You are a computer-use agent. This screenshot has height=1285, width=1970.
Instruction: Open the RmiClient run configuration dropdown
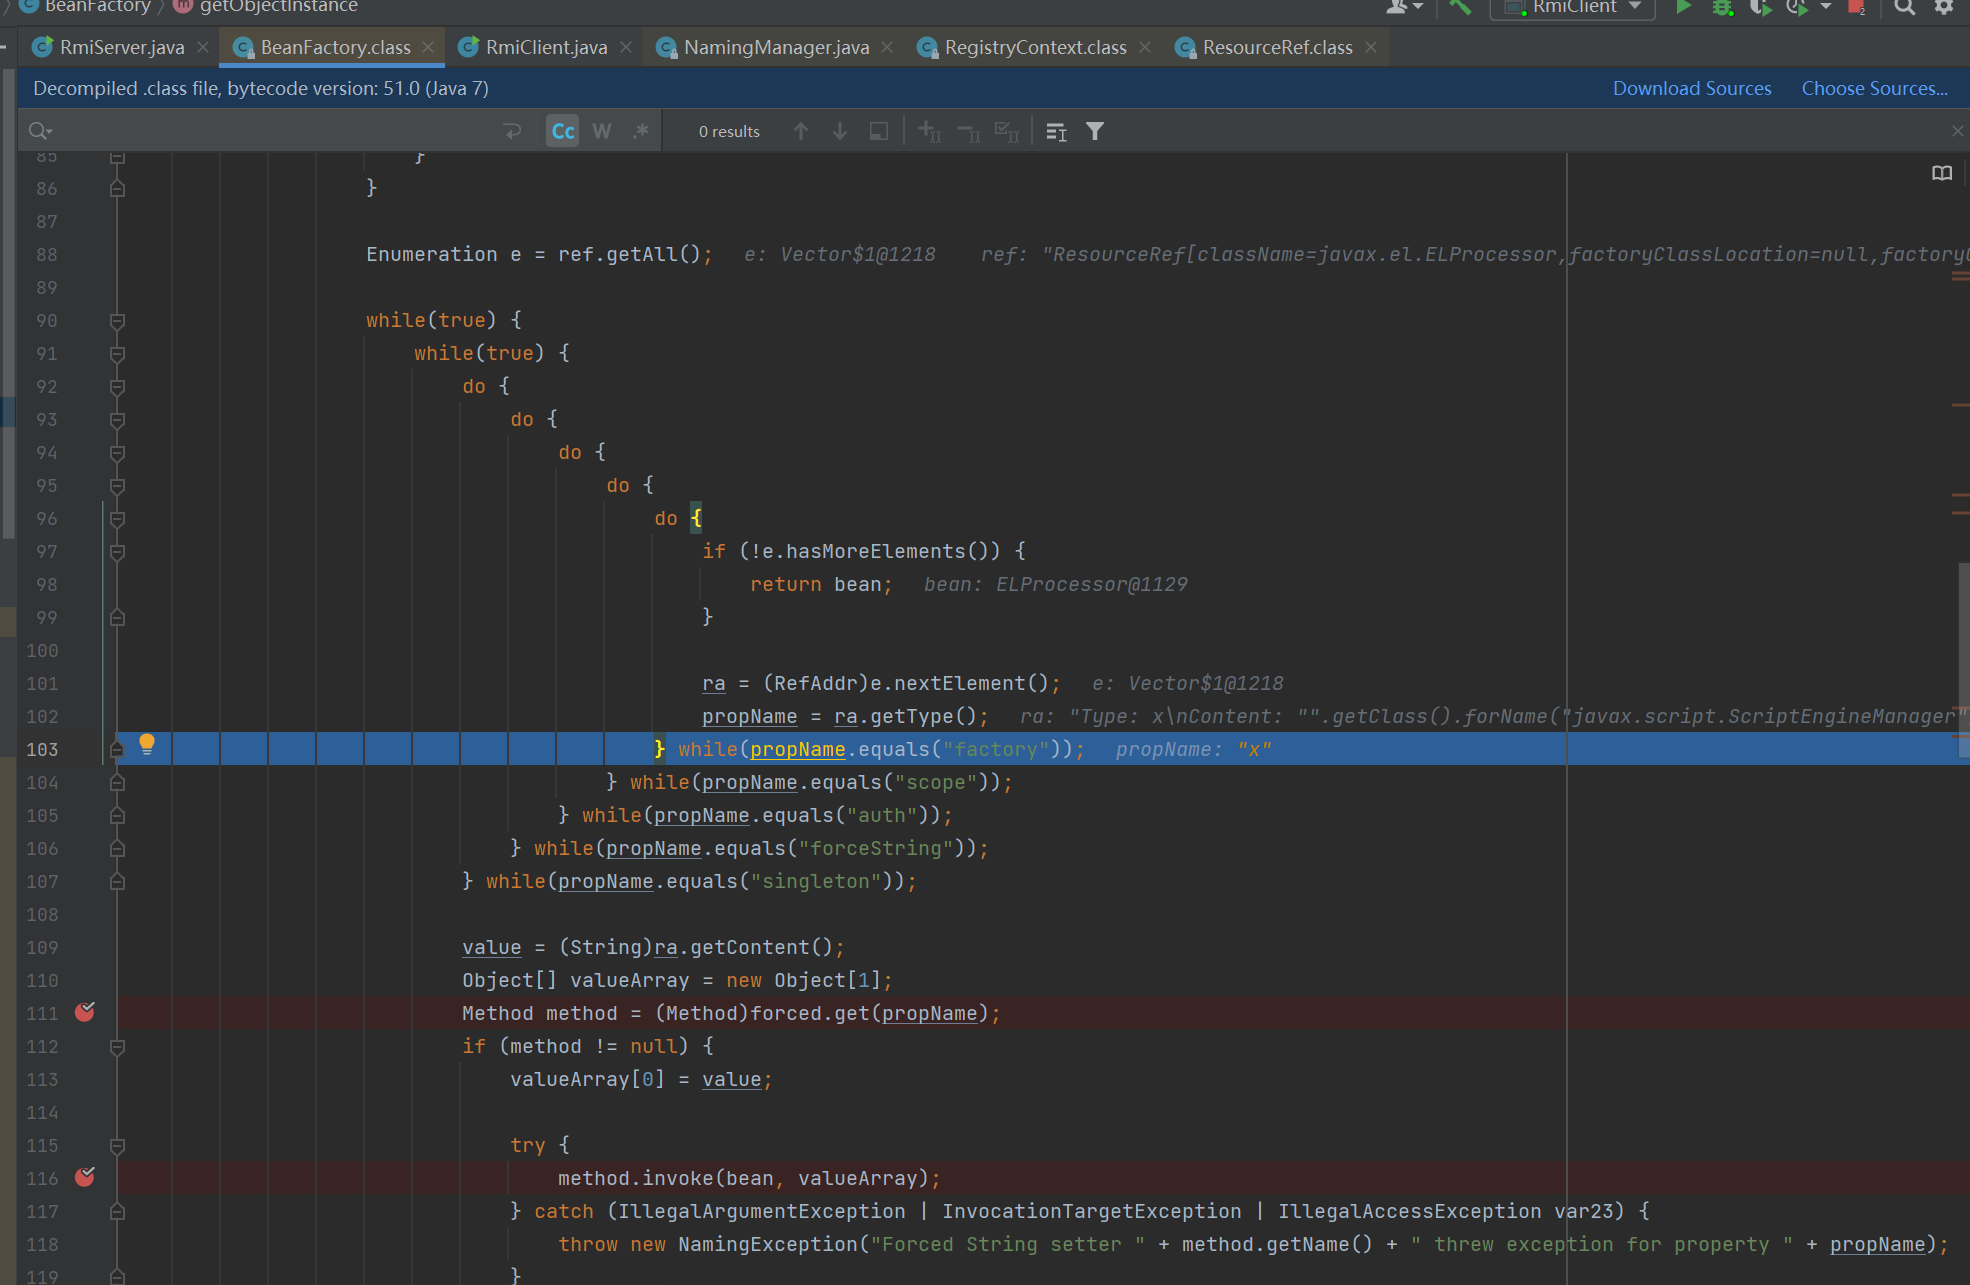tap(1575, 8)
